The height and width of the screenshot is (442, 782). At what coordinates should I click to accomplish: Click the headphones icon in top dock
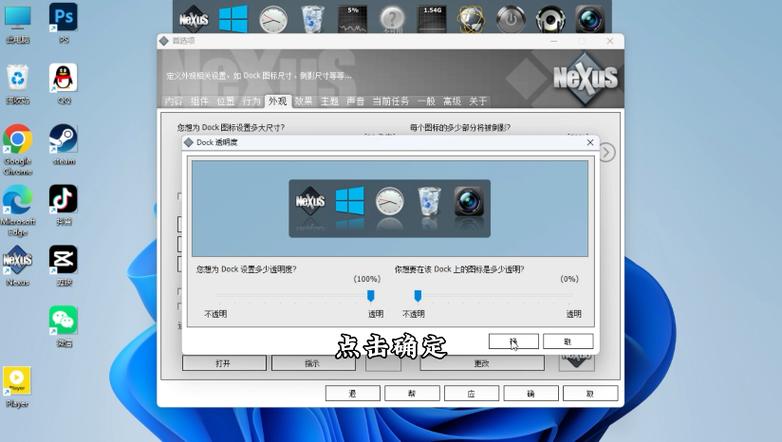[x=550, y=19]
